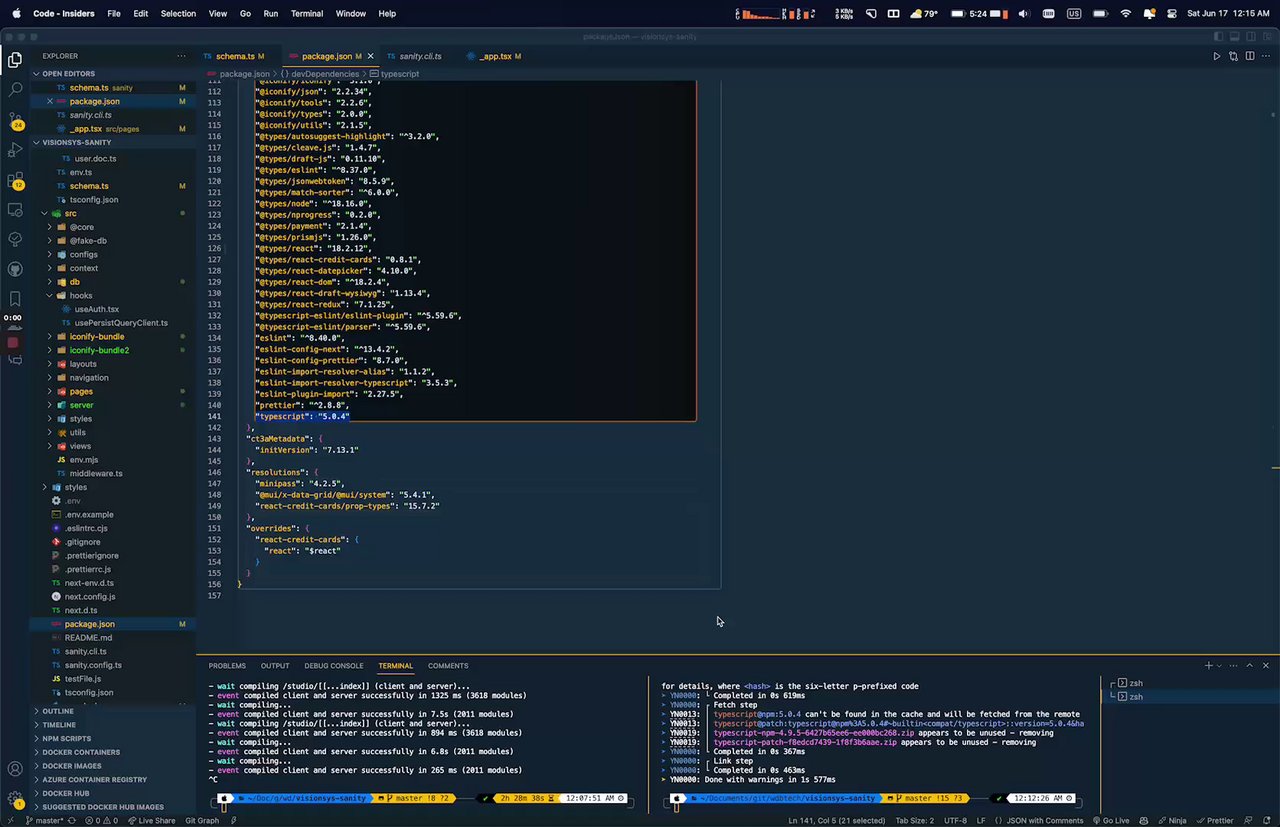
Task: Open Extensions view with 12 badge
Action: [x=15, y=181]
